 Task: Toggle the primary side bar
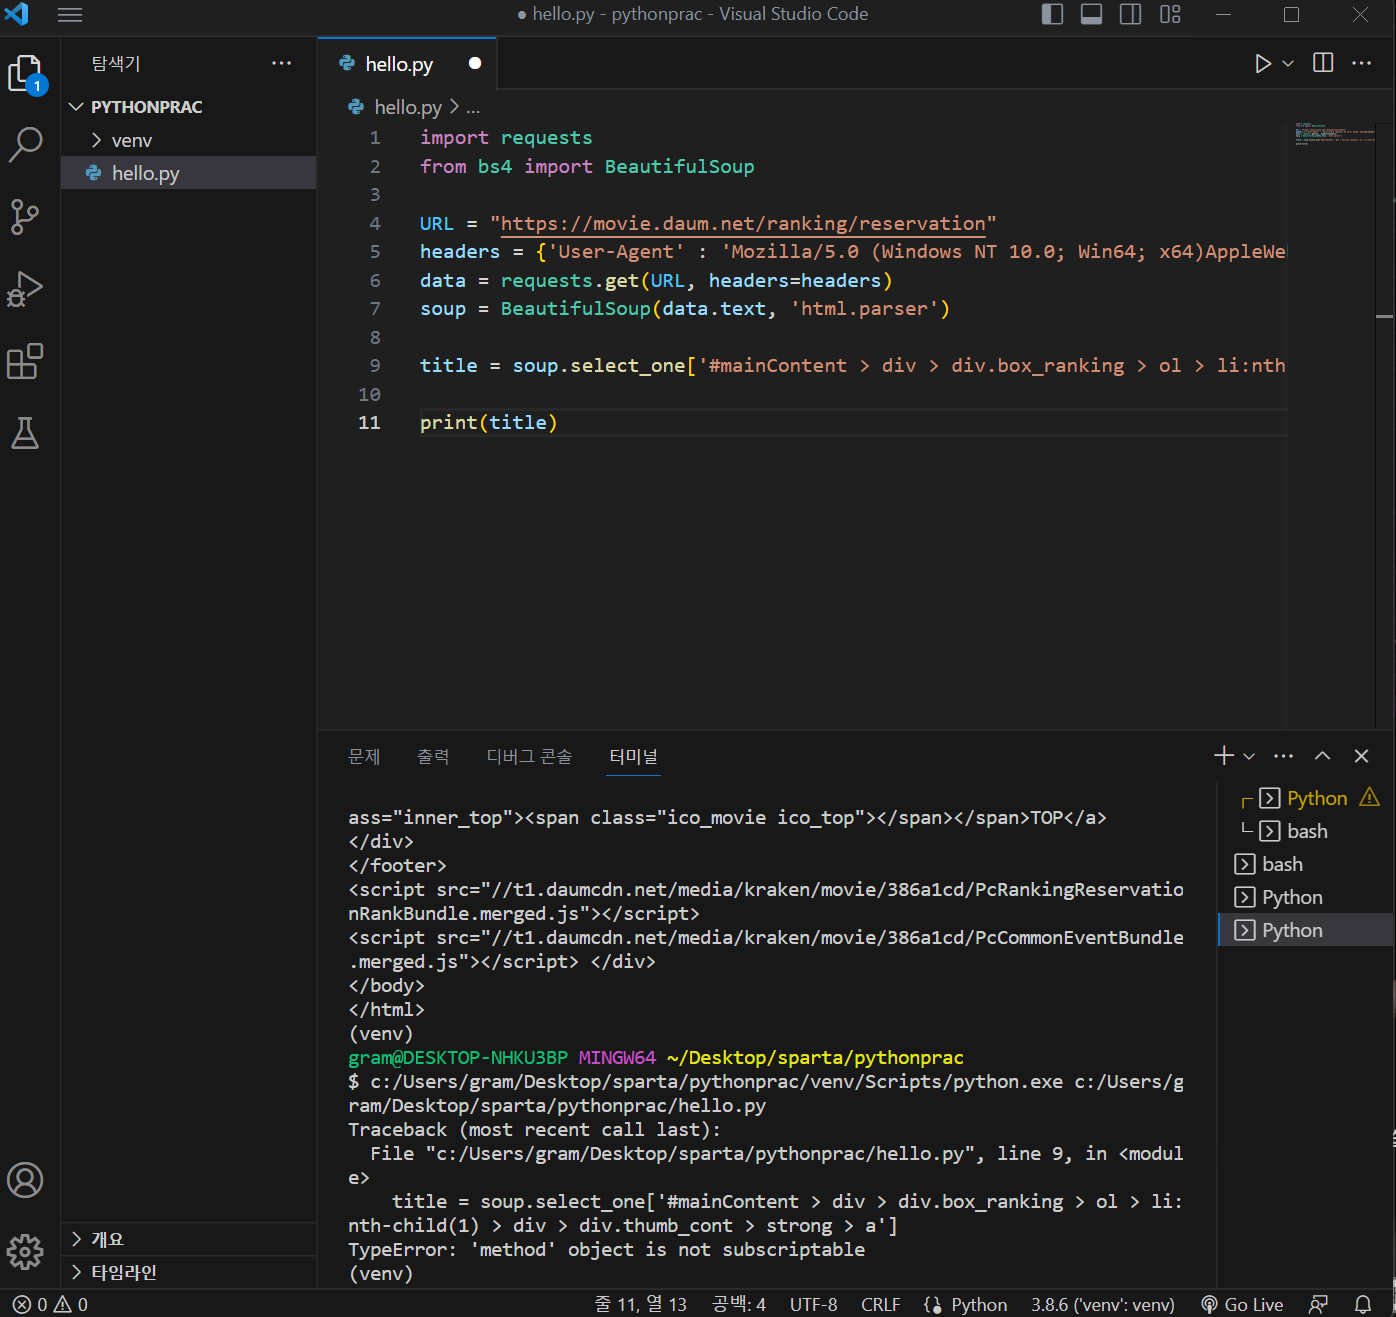click(1053, 14)
